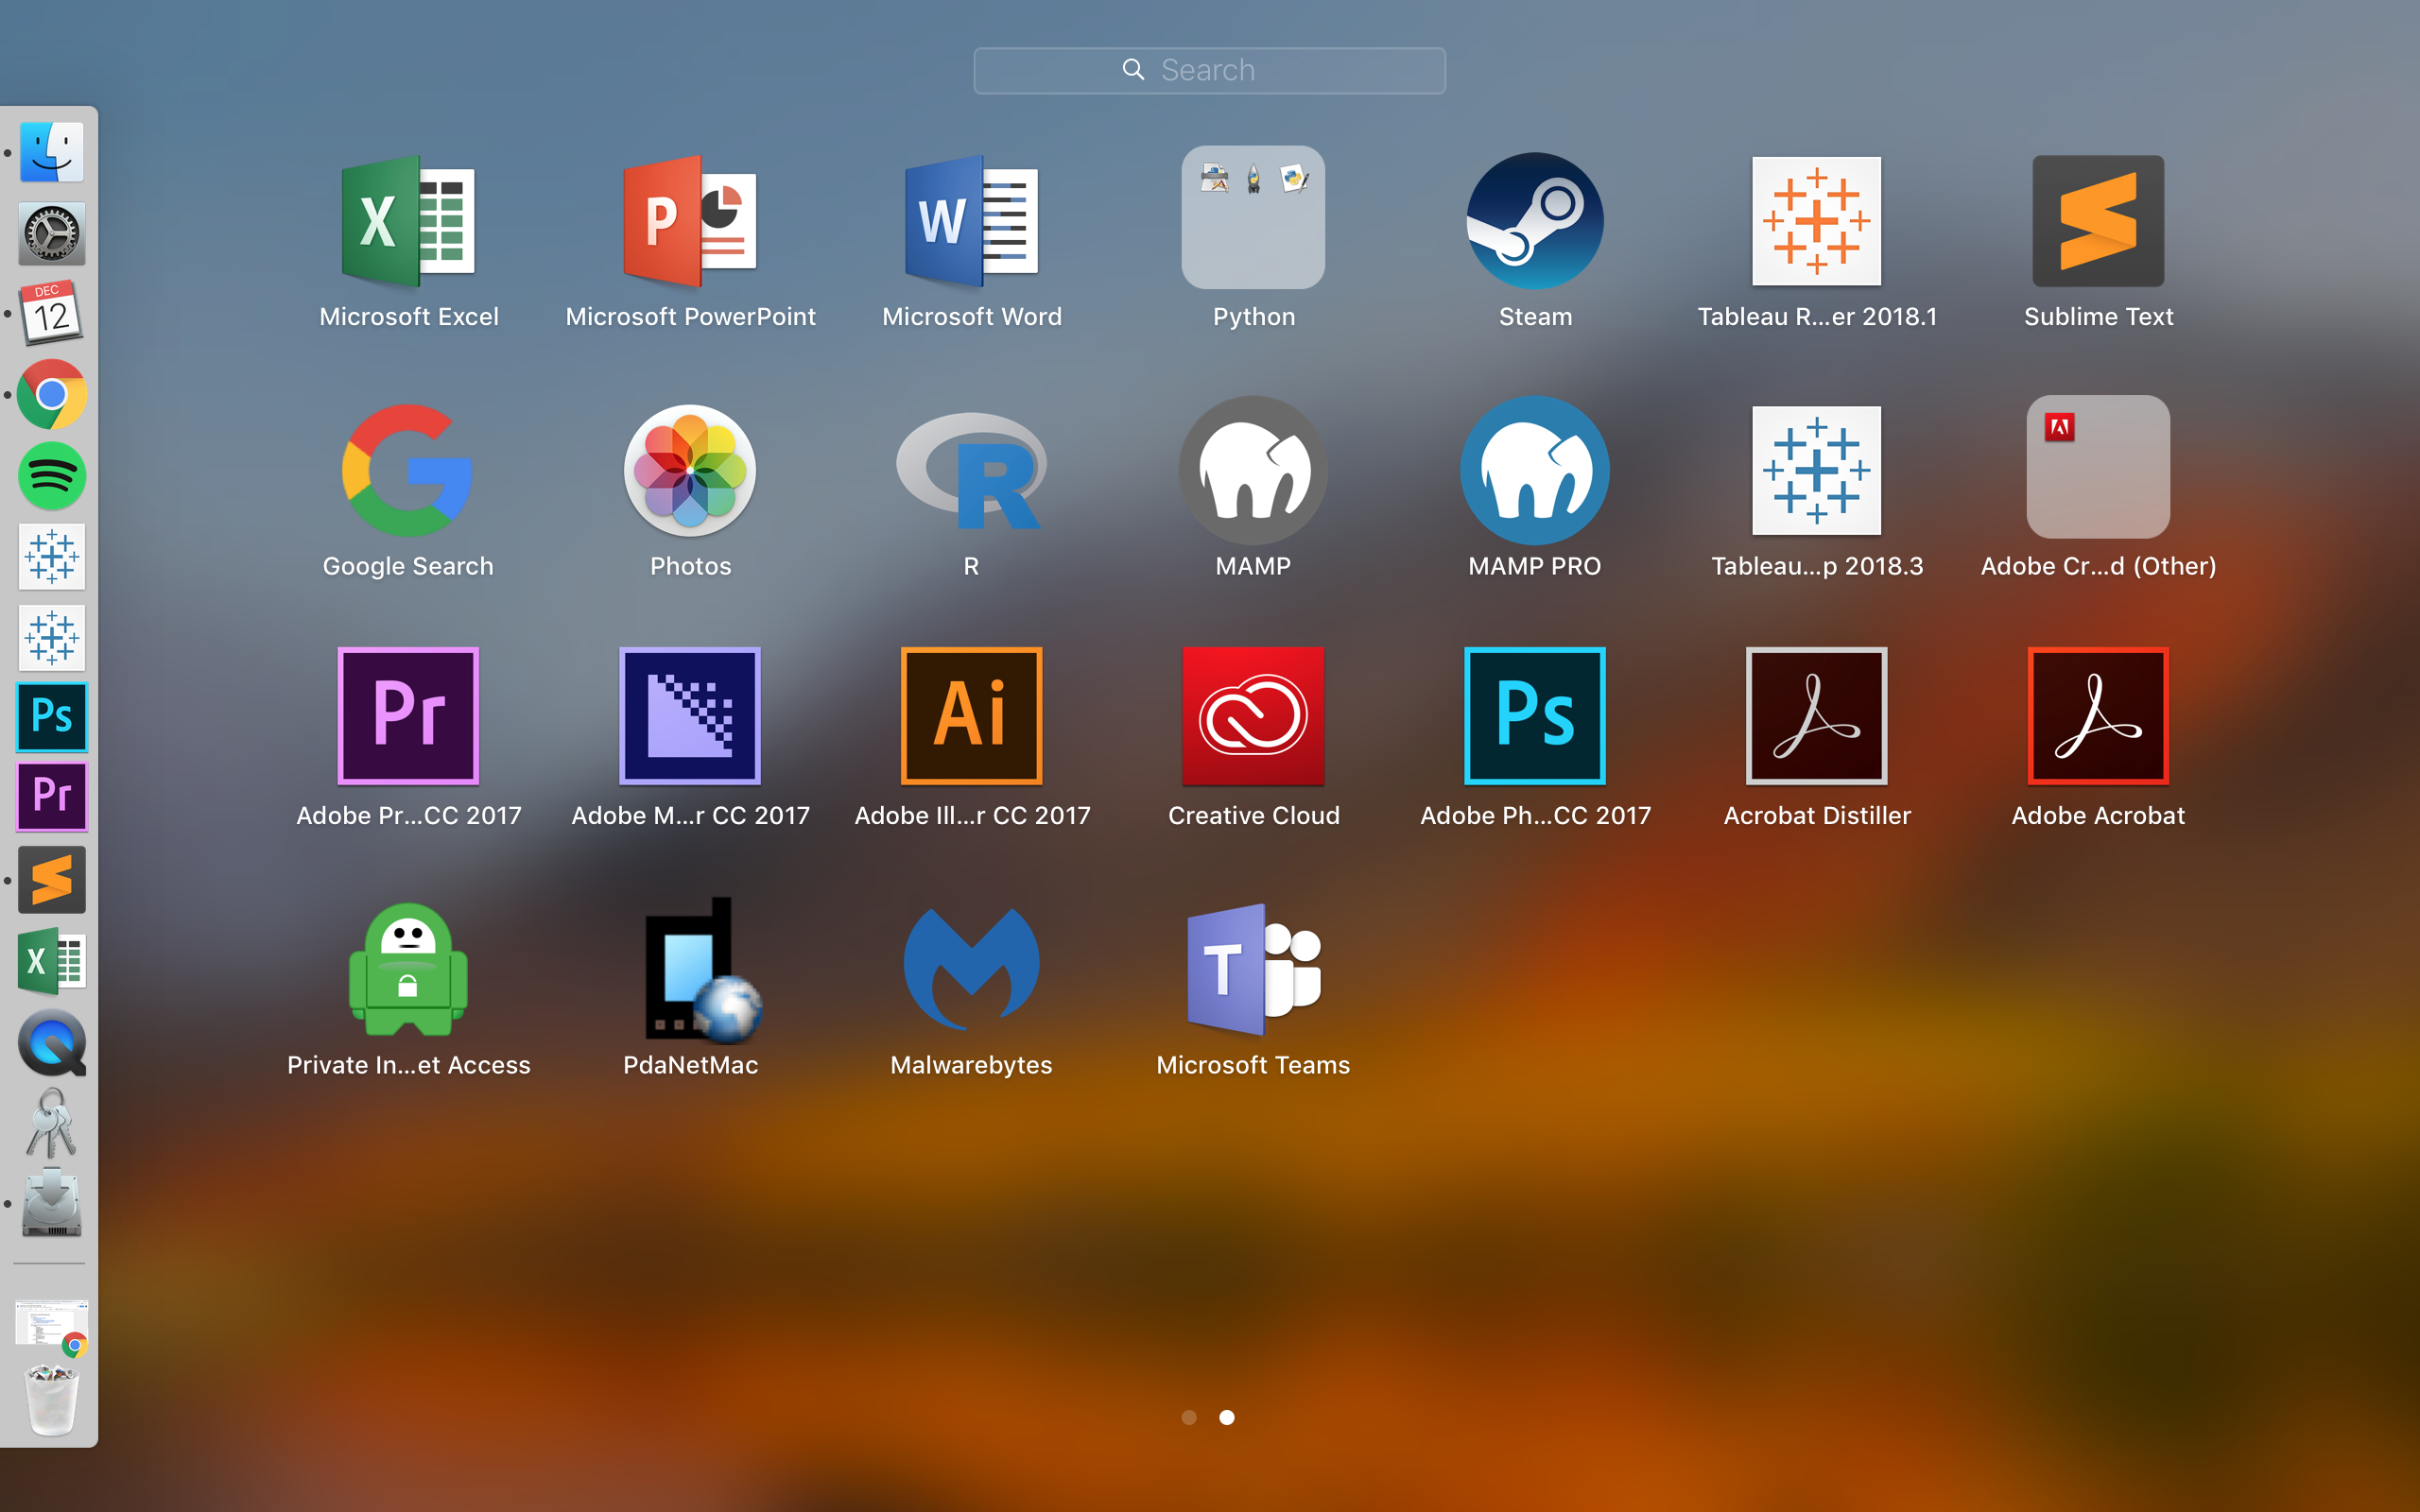The width and height of the screenshot is (2420, 1512).
Task: Open the Adobe Creative Cloud (Other) folder
Action: point(2098,467)
